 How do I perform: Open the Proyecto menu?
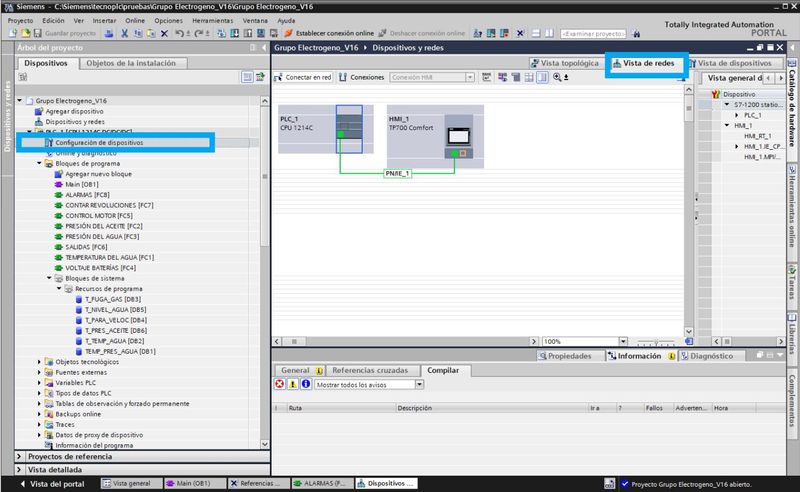20,20
